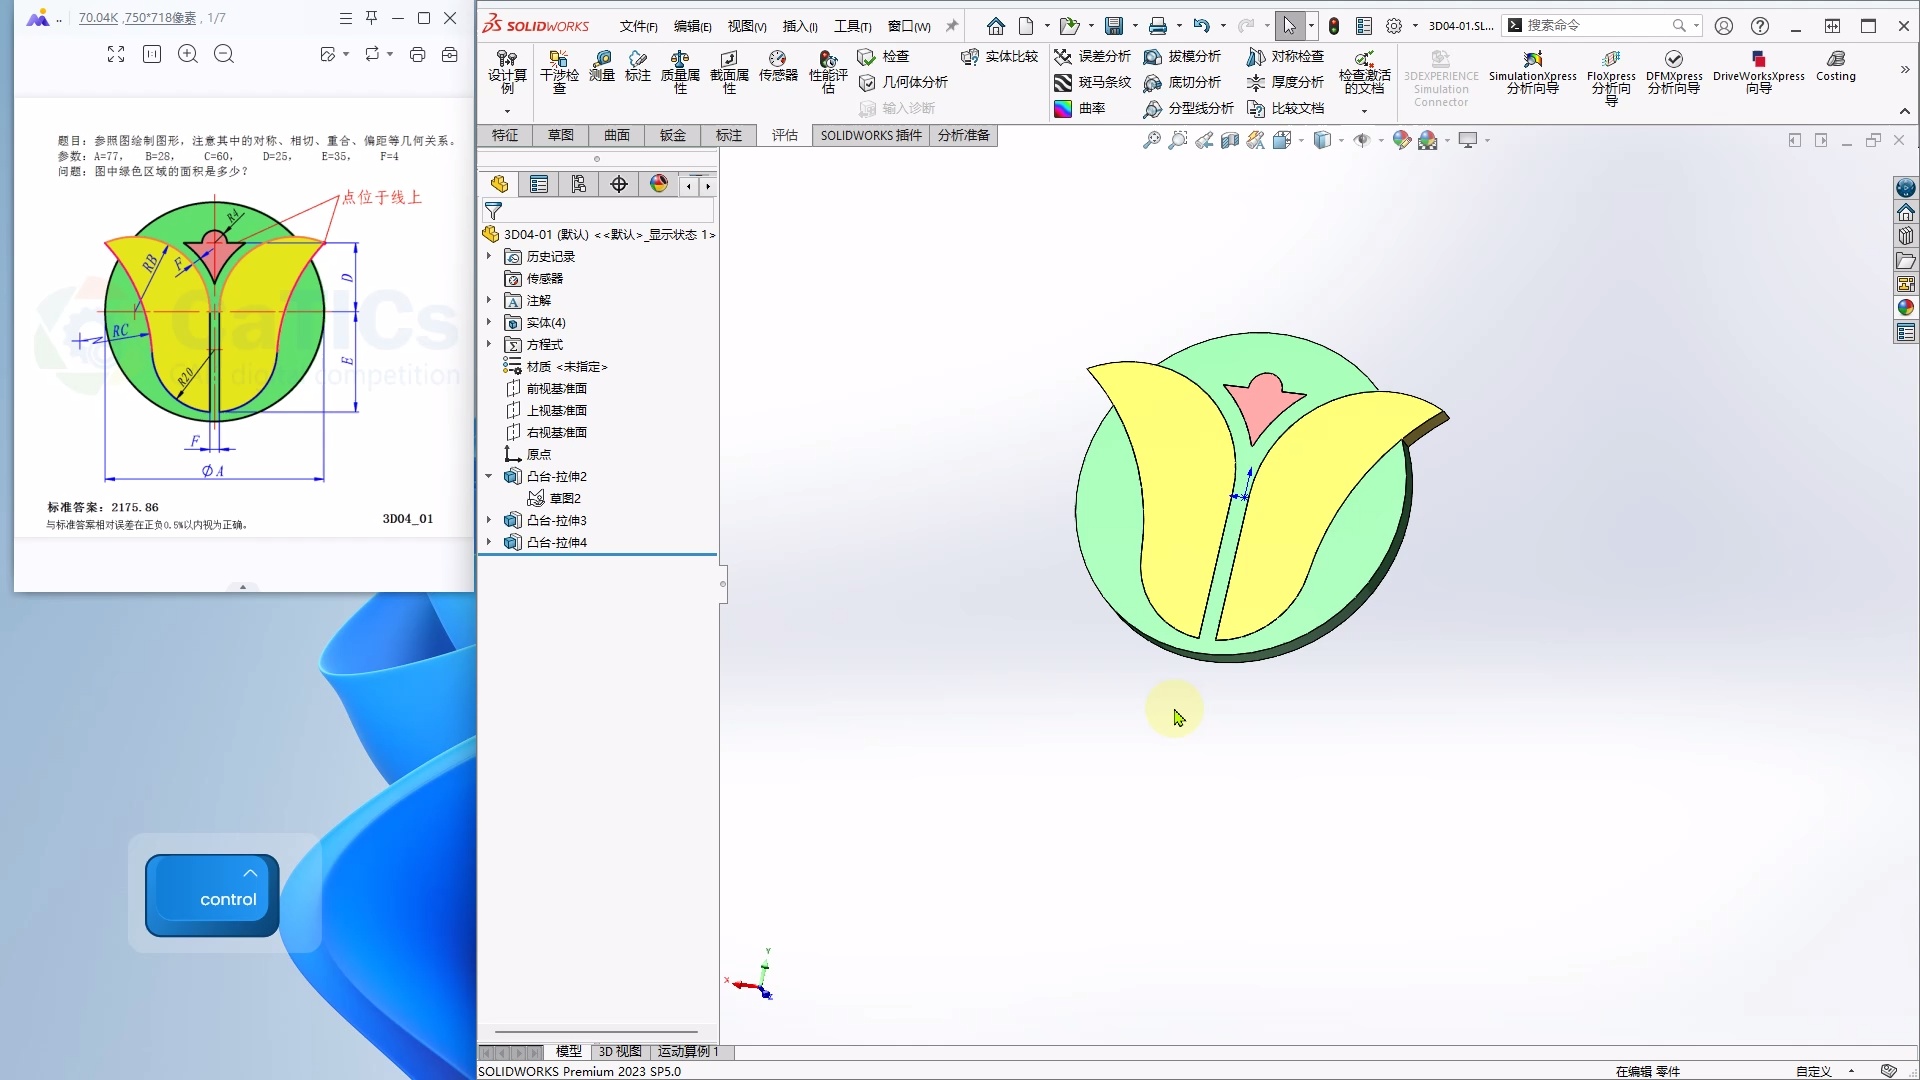This screenshot has width=1920, height=1080.
Task: Toggle the pushpin on the image viewer
Action: click(371, 17)
